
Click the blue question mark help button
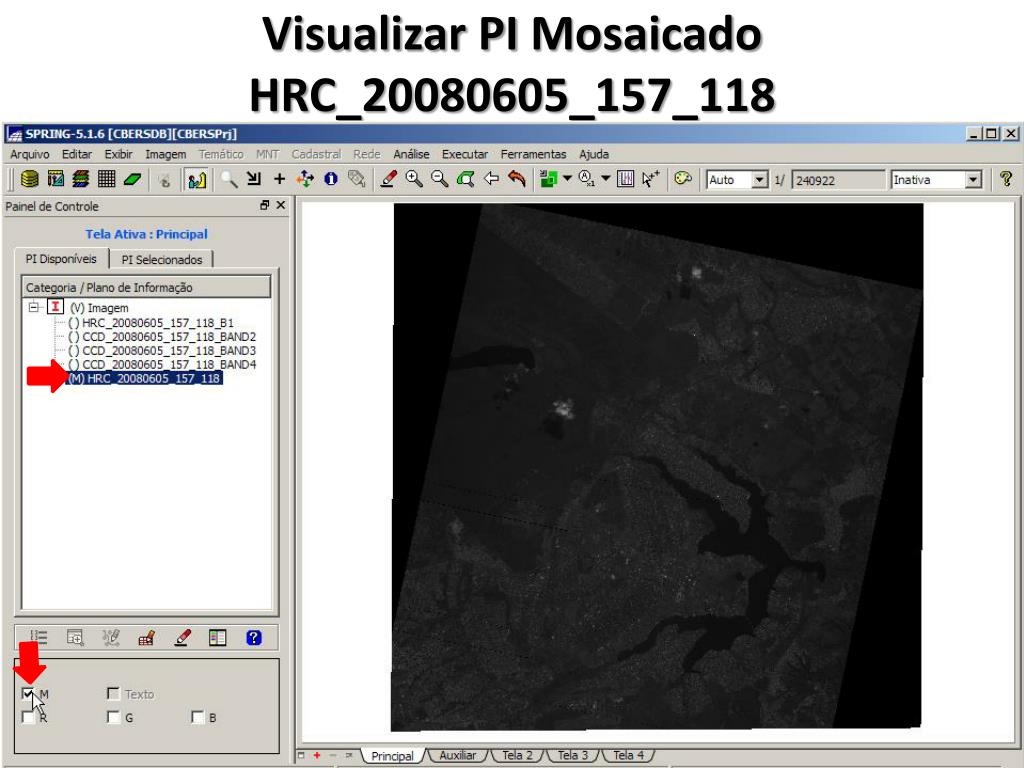point(254,637)
